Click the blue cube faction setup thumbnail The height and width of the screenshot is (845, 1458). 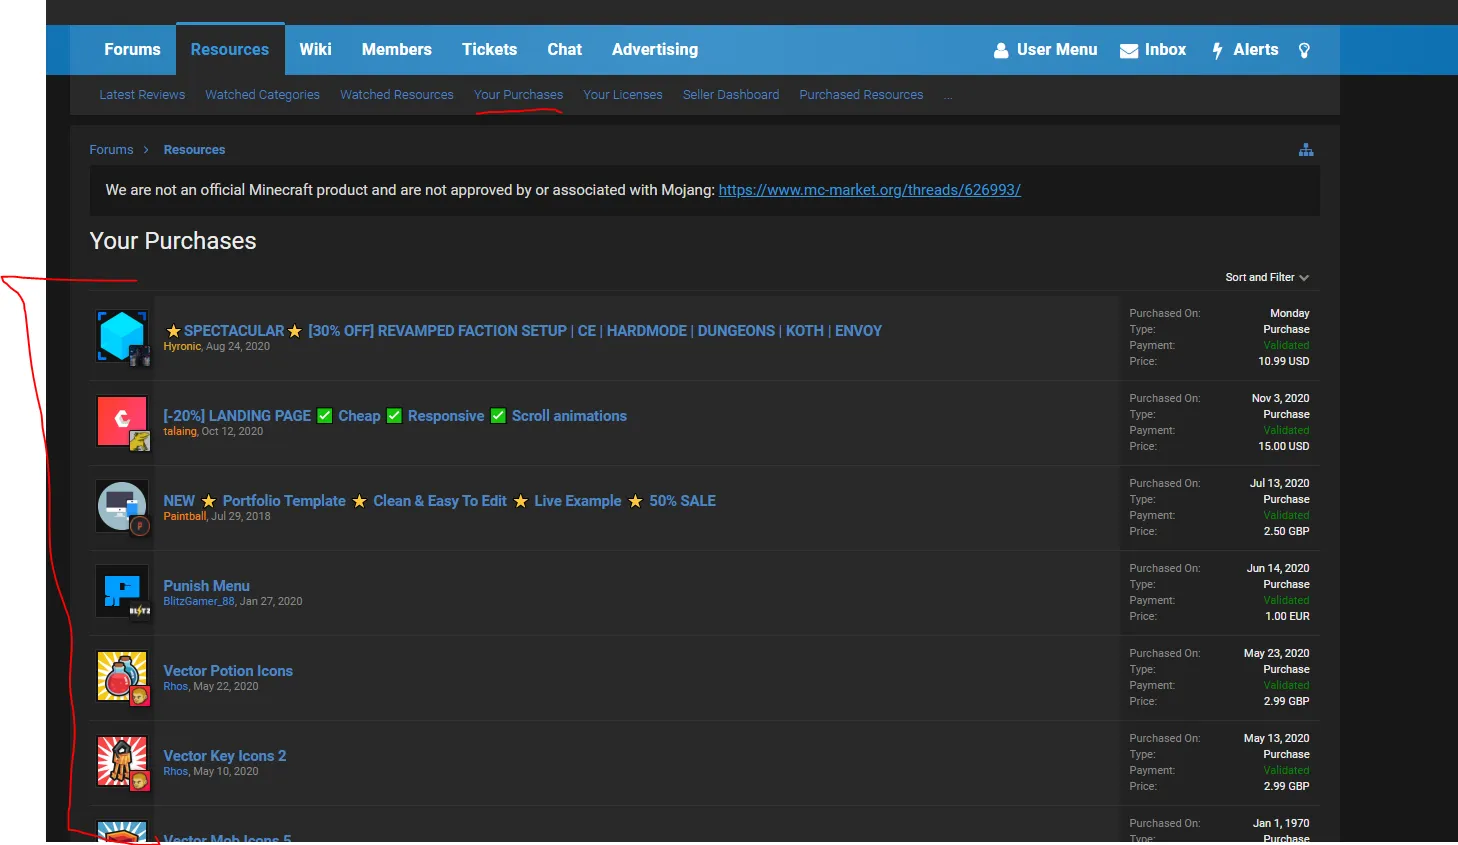tap(122, 336)
